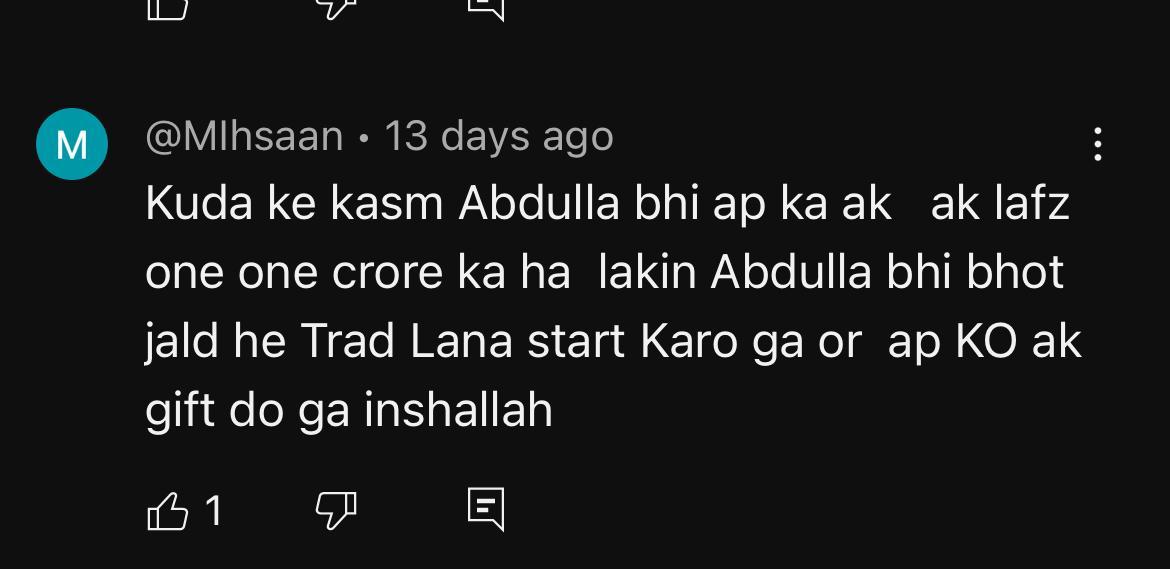Reply to @MIhsaan's comment using reply icon
This screenshot has height=569, width=1170.
click(486, 510)
